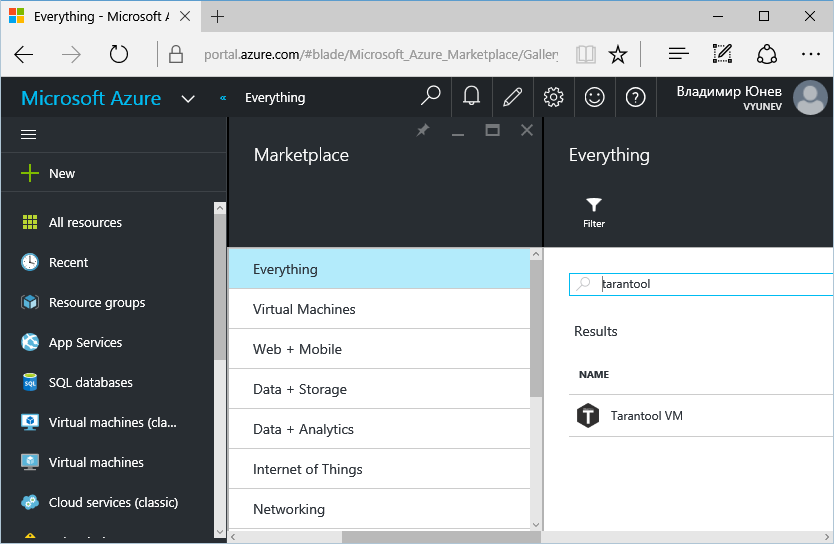834x544 pixels.
Task: Click the notifications bell icon
Action: [x=471, y=97]
